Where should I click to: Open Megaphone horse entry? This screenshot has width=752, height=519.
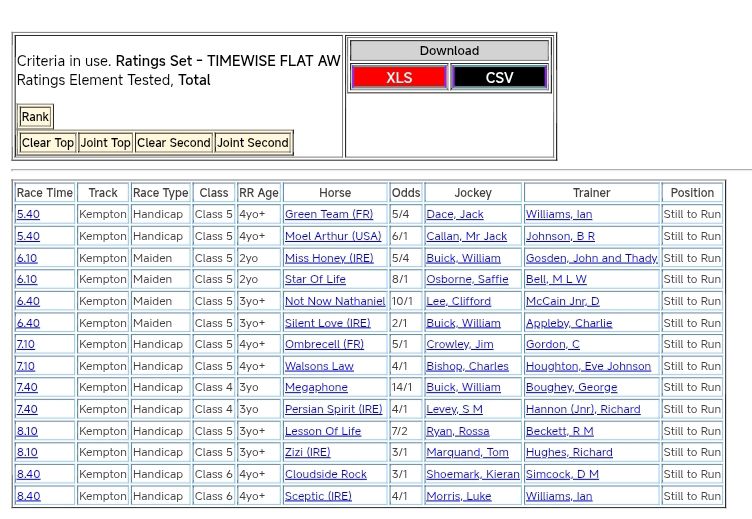(x=316, y=388)
